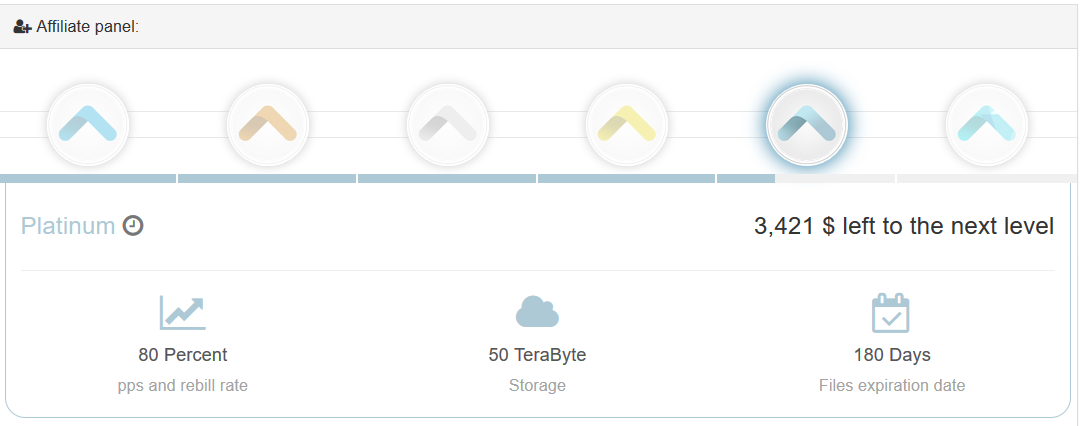Select the bronze second level badge

pyautogui.click(x=267, y=124)
